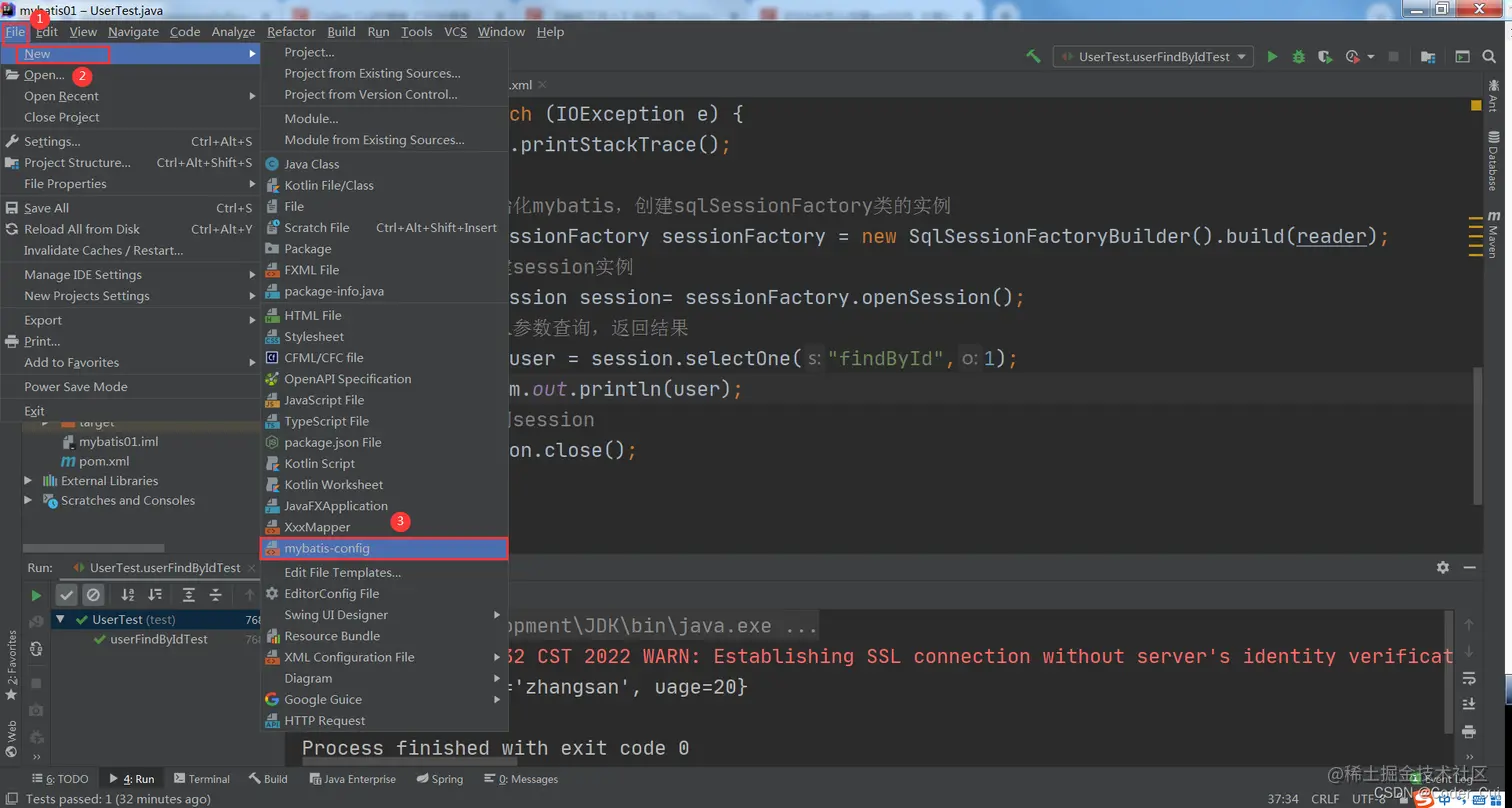Image resolution: width=1512 pixels, height=808 pixels.
Task: Rerun the test via circular arrows icon
Action: pyautogui.click(x=36, y=649)
